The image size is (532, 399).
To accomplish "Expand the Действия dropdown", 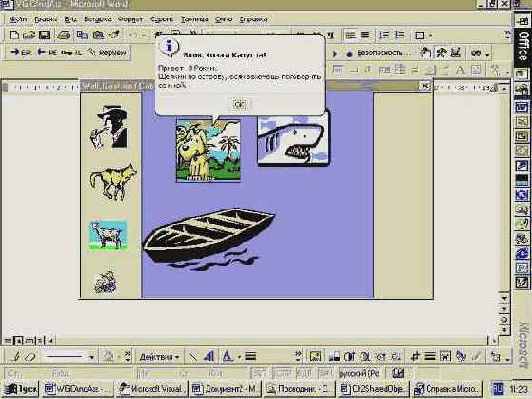I will tap(159, 357).
